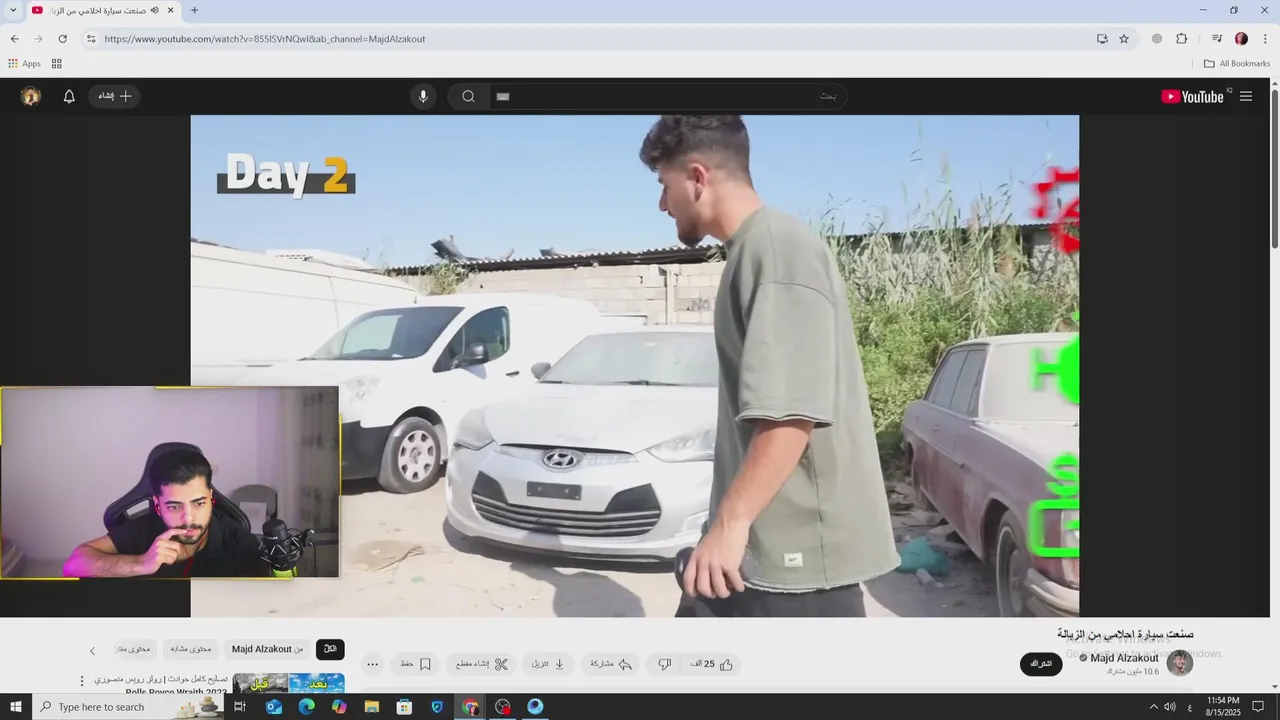
Task: Mute the YouTube tab audio icon
Action: point(154,10)
